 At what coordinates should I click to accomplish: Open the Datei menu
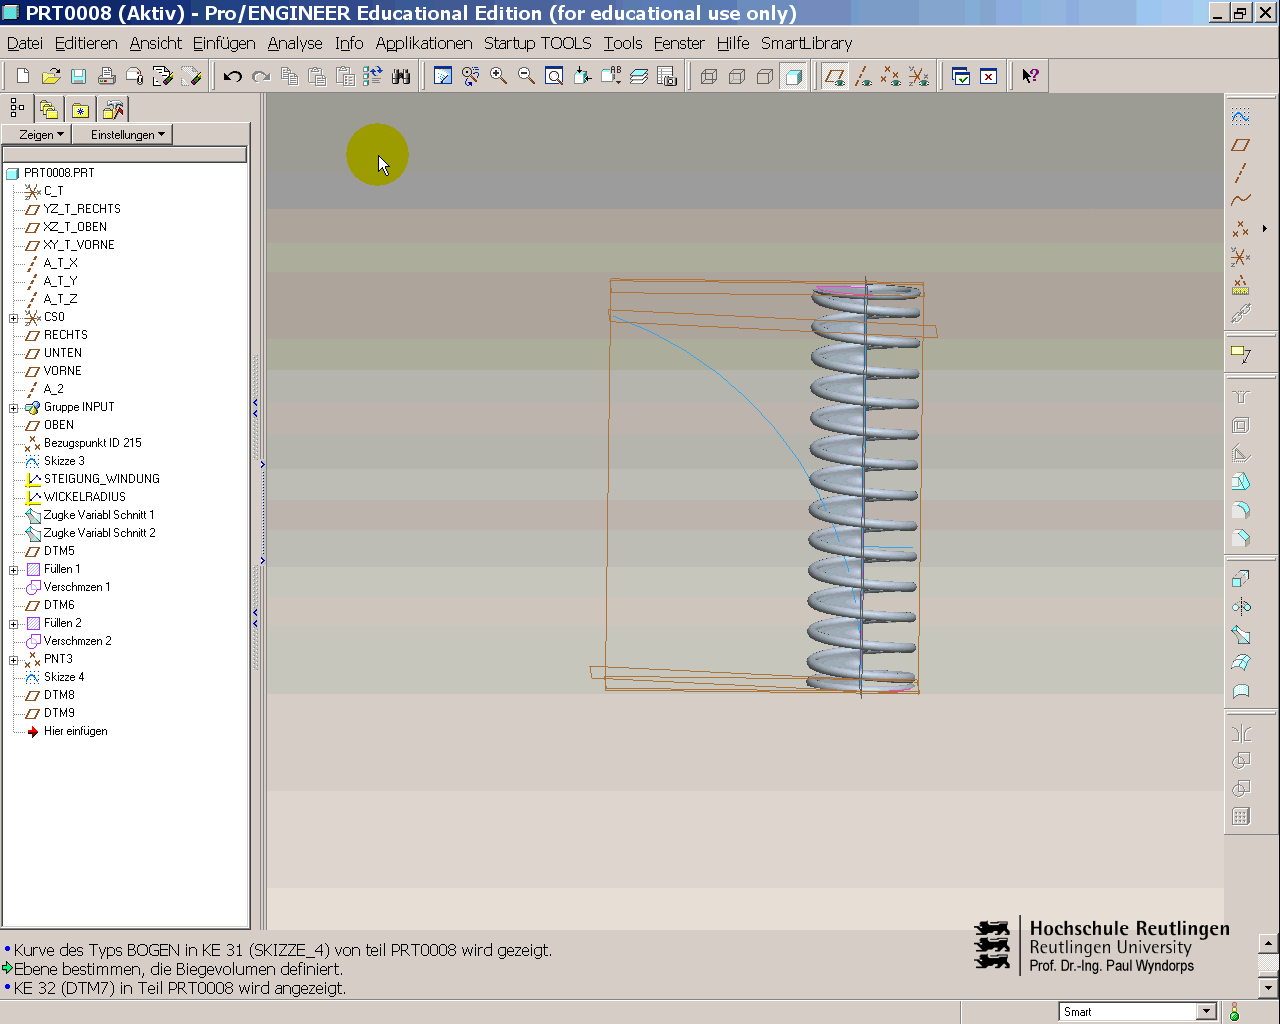pyautogui.click(x=25, y=43)
